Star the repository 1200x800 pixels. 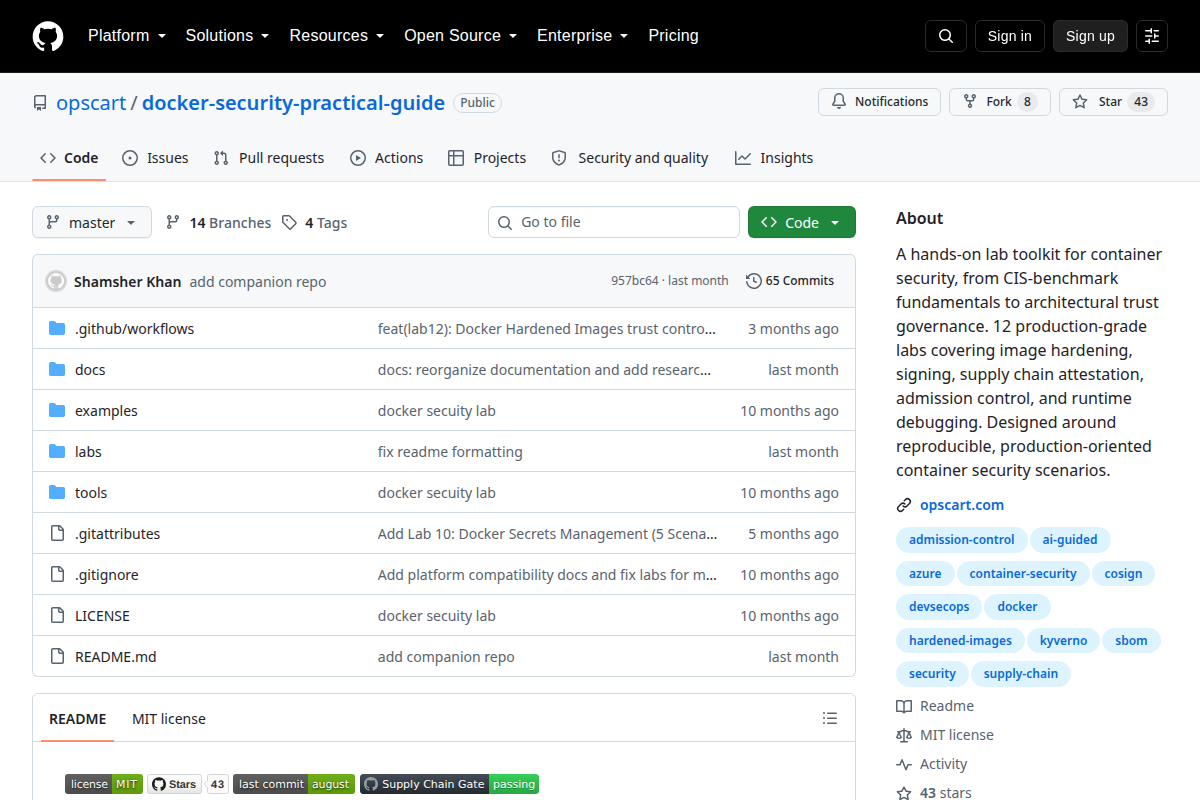point(1113,102)
